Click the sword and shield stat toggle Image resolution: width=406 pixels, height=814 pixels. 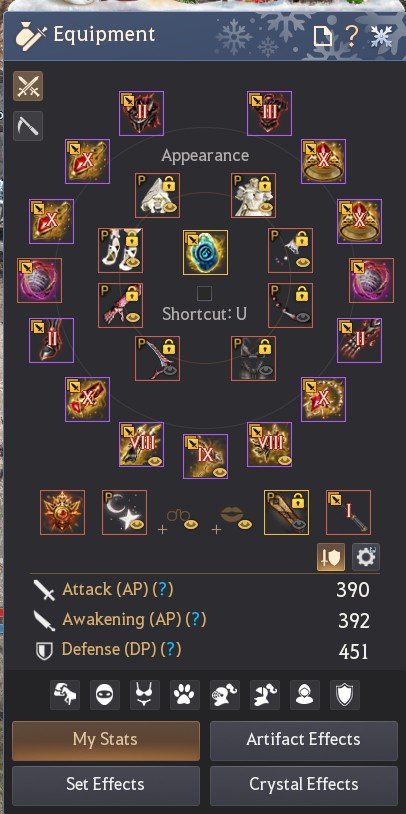[331, 557]
